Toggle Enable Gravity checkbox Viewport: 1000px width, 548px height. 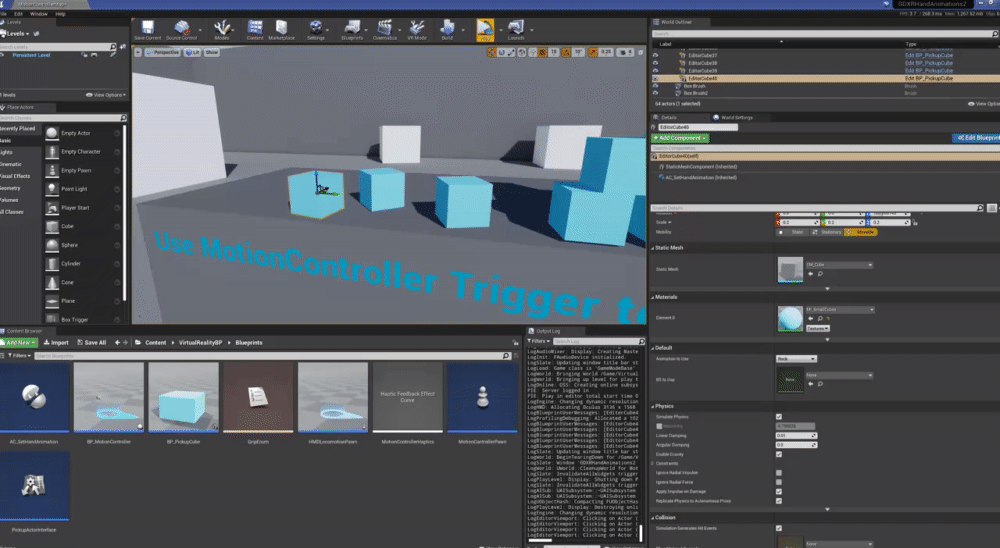[x=779, y=454]
